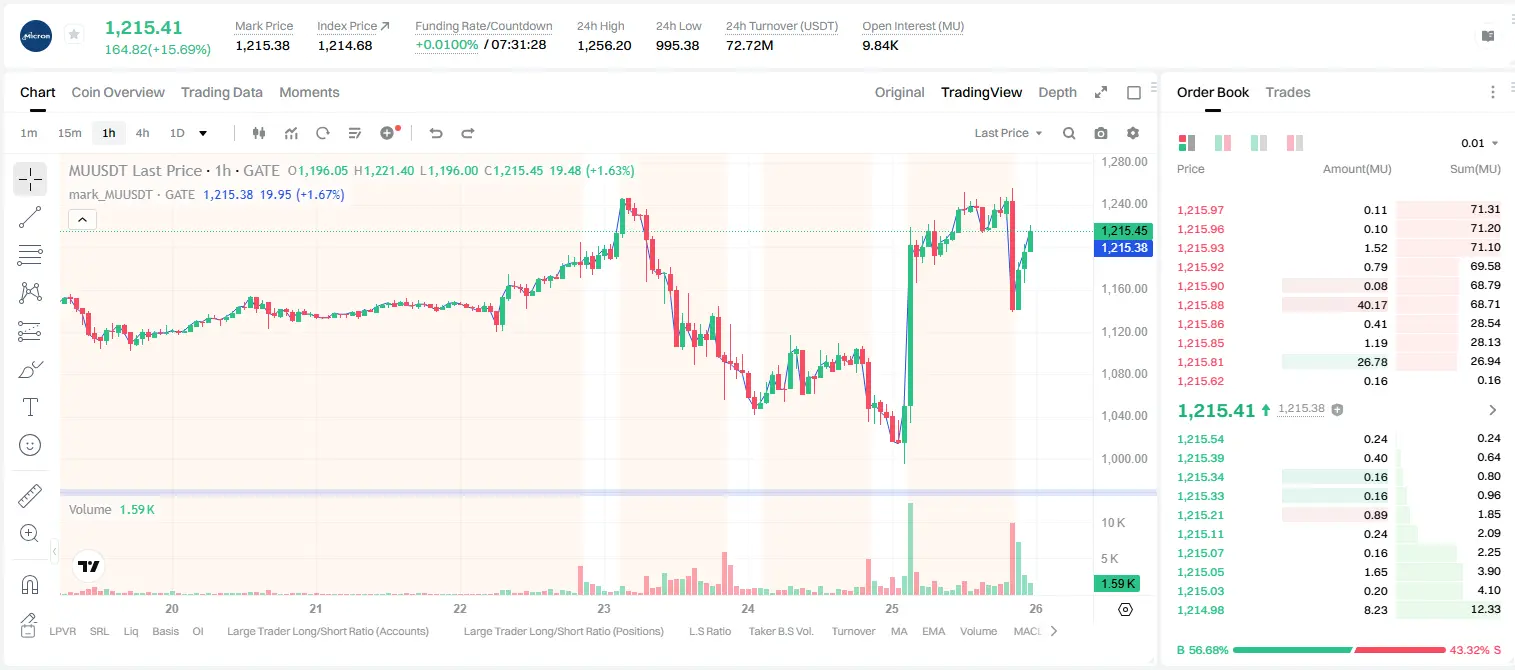This screenshot has height=670, width=1515.
Task: Open the Last Price source dropdown
Action: 1008,133
